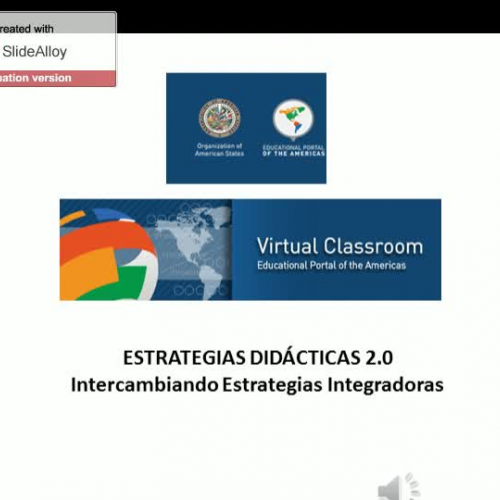Screen dimensions: 500x500
Task: Click the 'Virtual Classroom' heading text
Action: tap(340, 246)
